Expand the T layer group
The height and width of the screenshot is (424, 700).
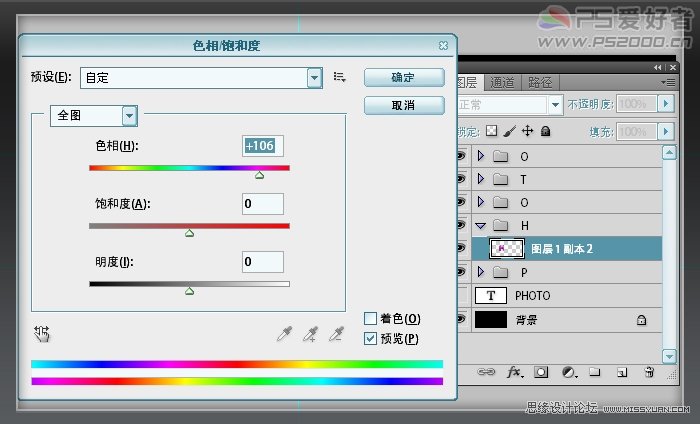[480, 179]
